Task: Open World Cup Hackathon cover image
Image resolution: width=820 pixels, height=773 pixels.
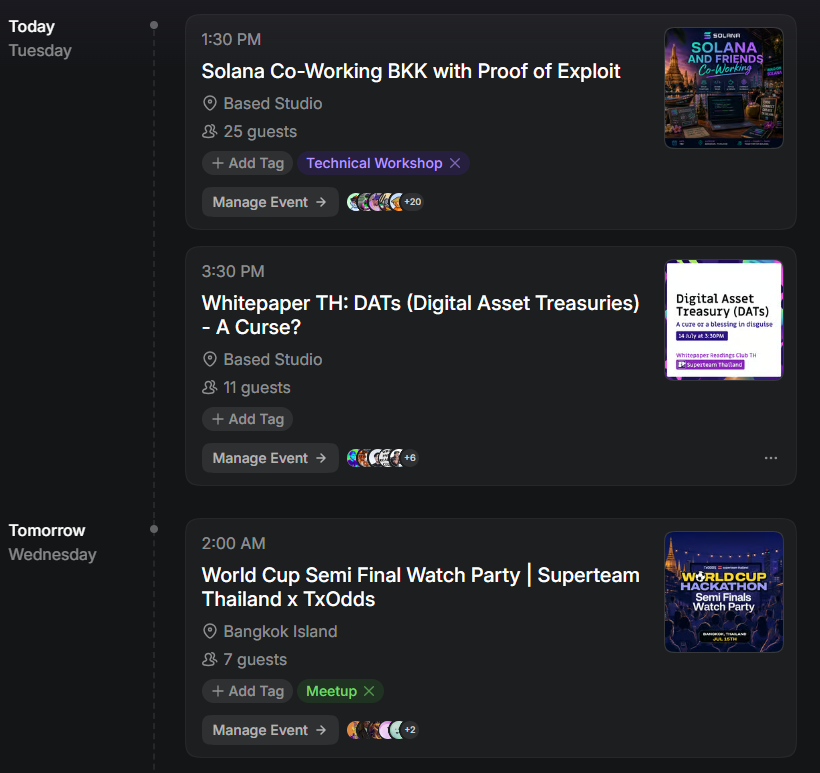Action: click(x=724, y=592)
